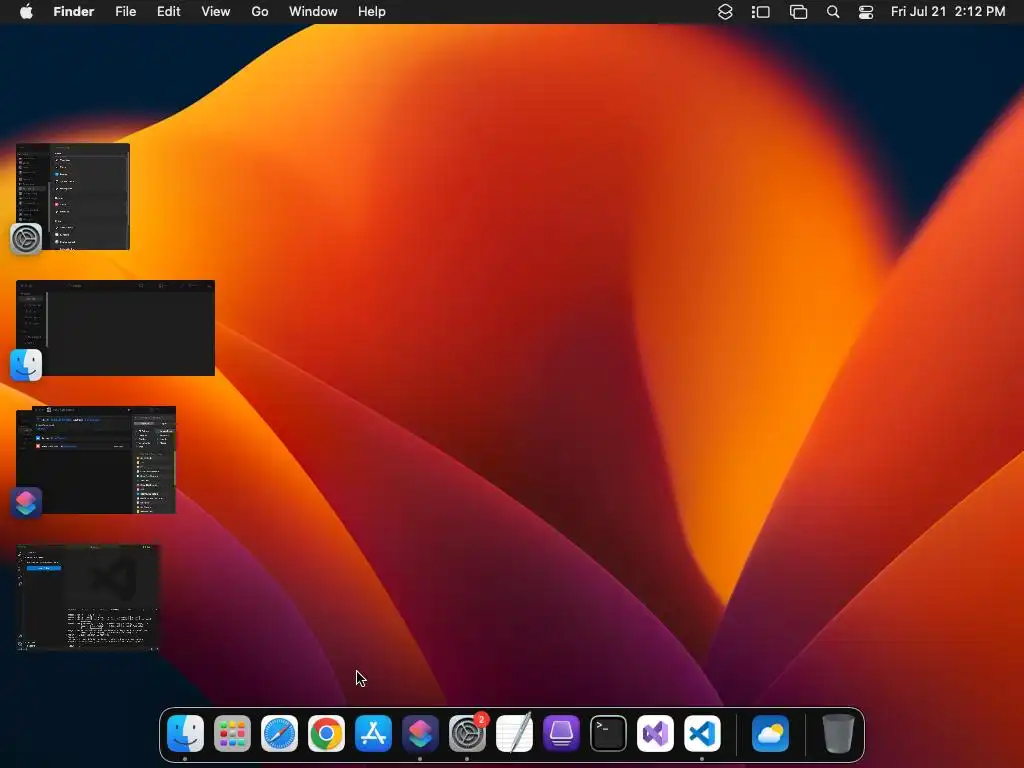Screen dimensions: 1024x768
Task: Launch Safari from the Dock
Action: tap(280, 733)
